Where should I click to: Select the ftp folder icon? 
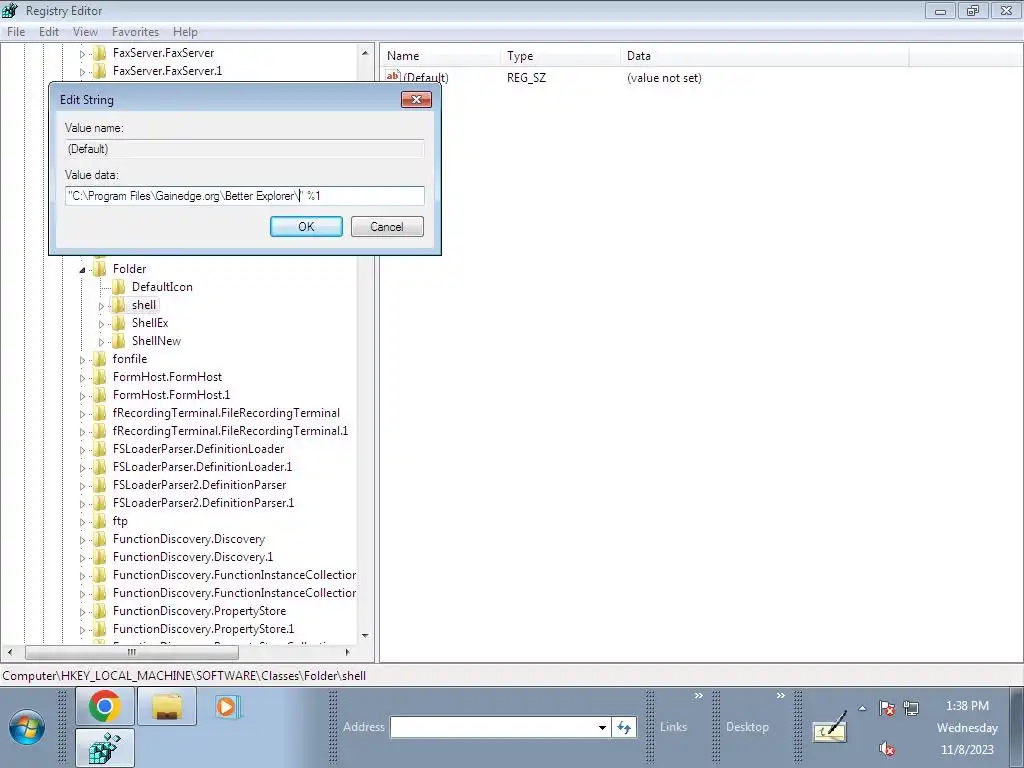pyautogui.click(x=99, y=521)
